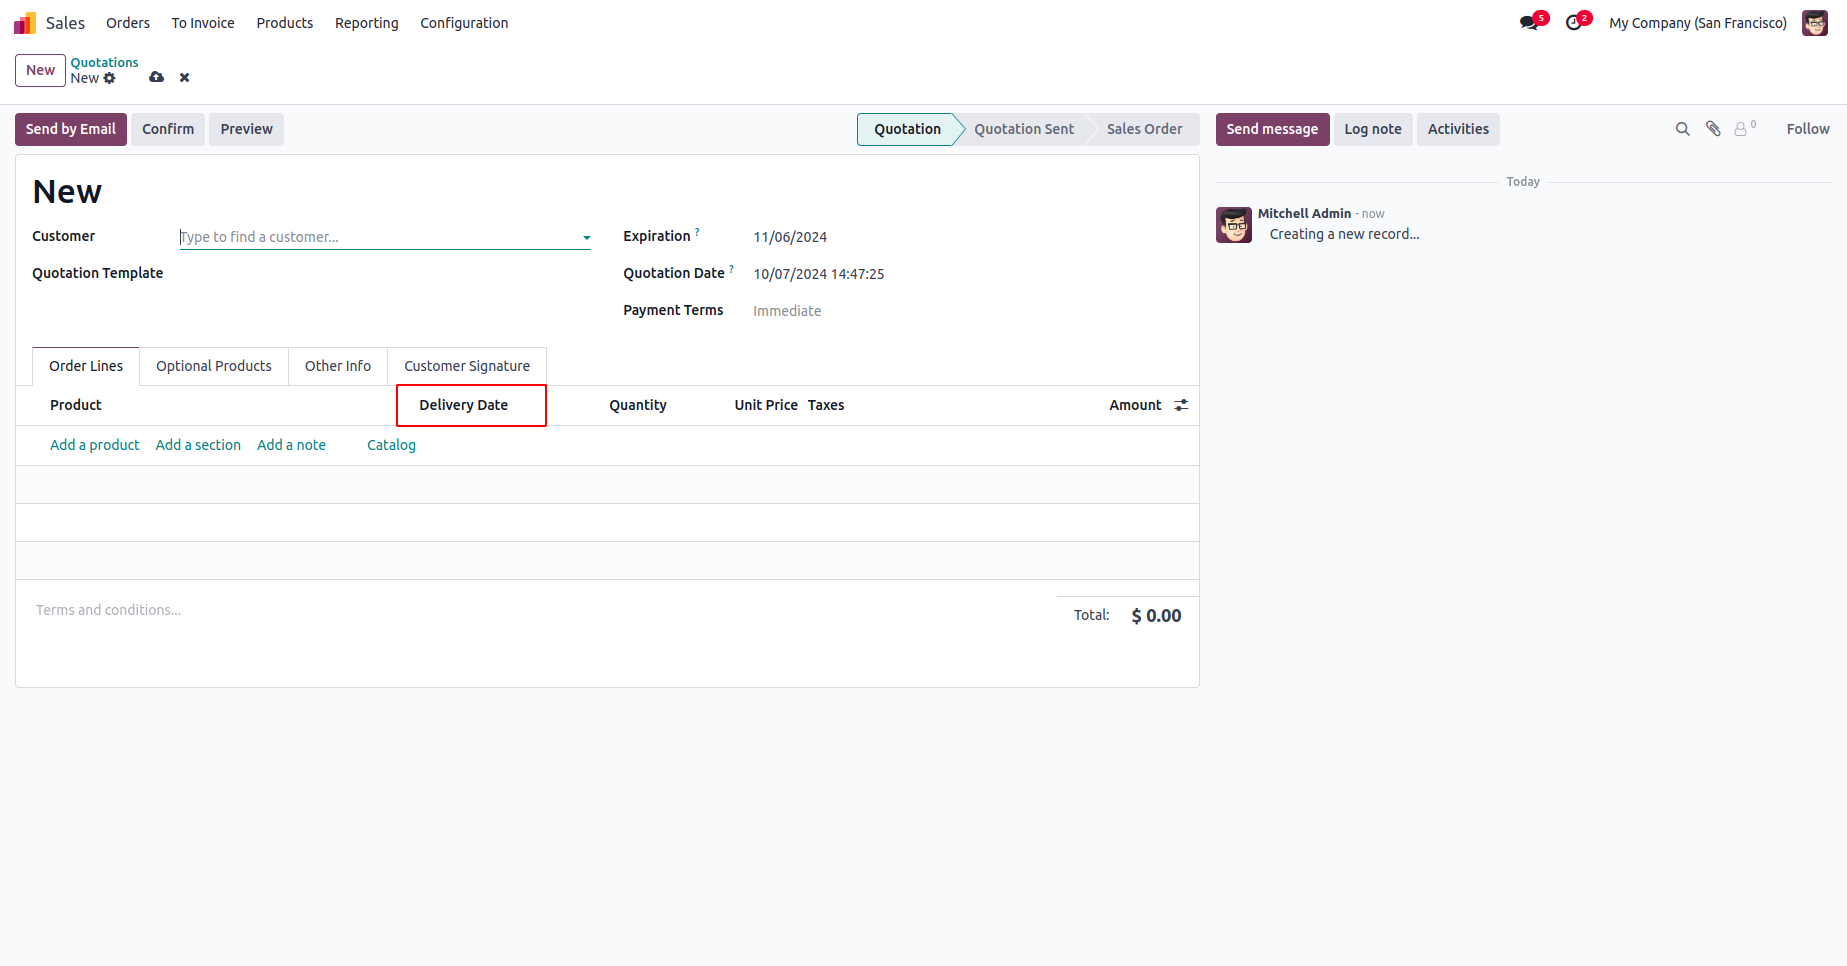Open the activities clock icon
The height and width of the screenshot is (966, 1847).
[1574, 23]
